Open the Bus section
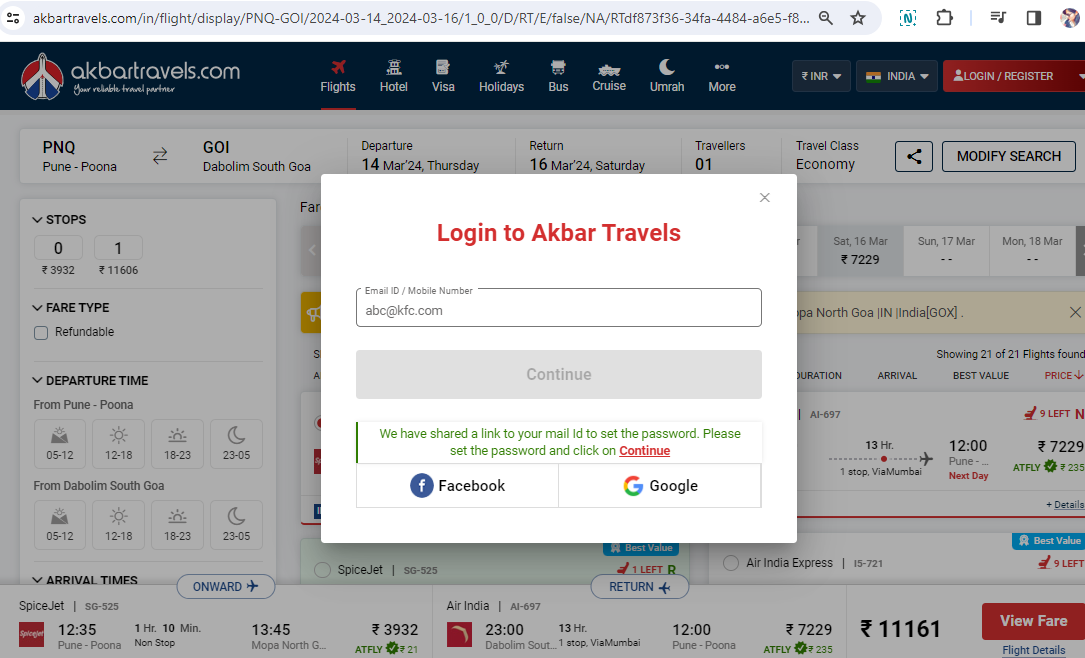Viewport: 1085px width, 658px height. point(558,76)
